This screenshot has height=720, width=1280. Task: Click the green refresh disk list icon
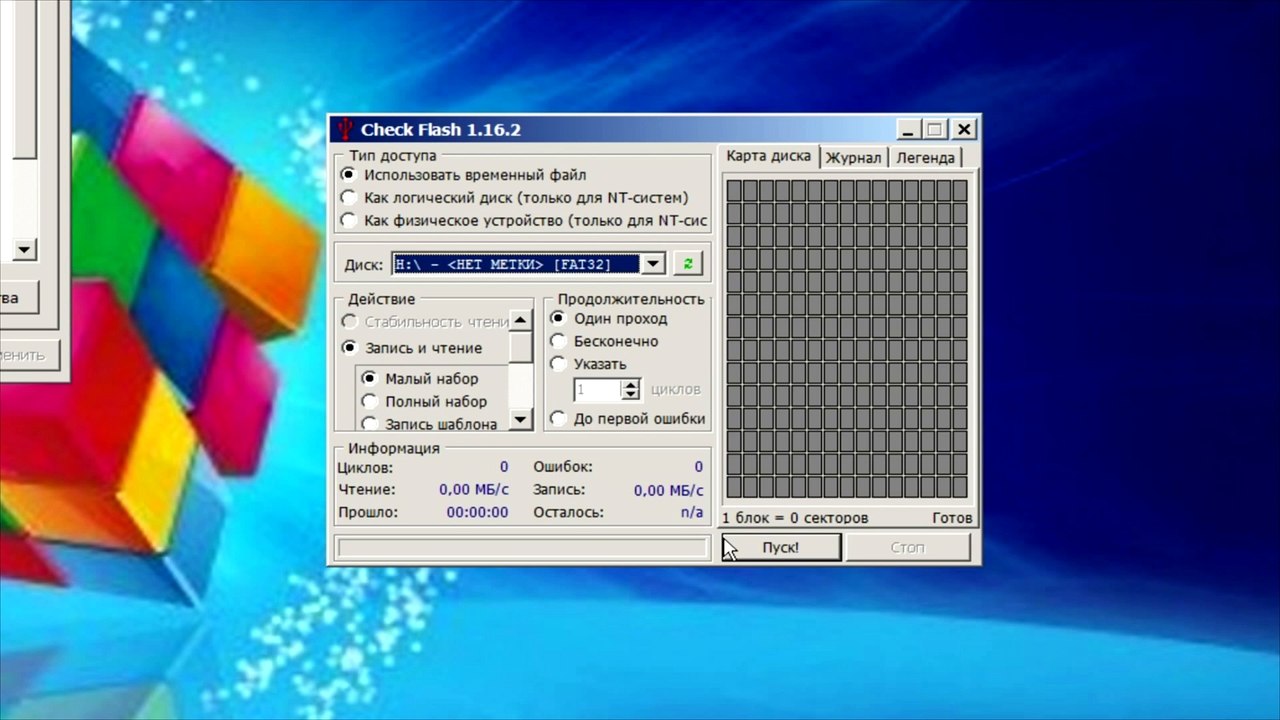point(687,264)
